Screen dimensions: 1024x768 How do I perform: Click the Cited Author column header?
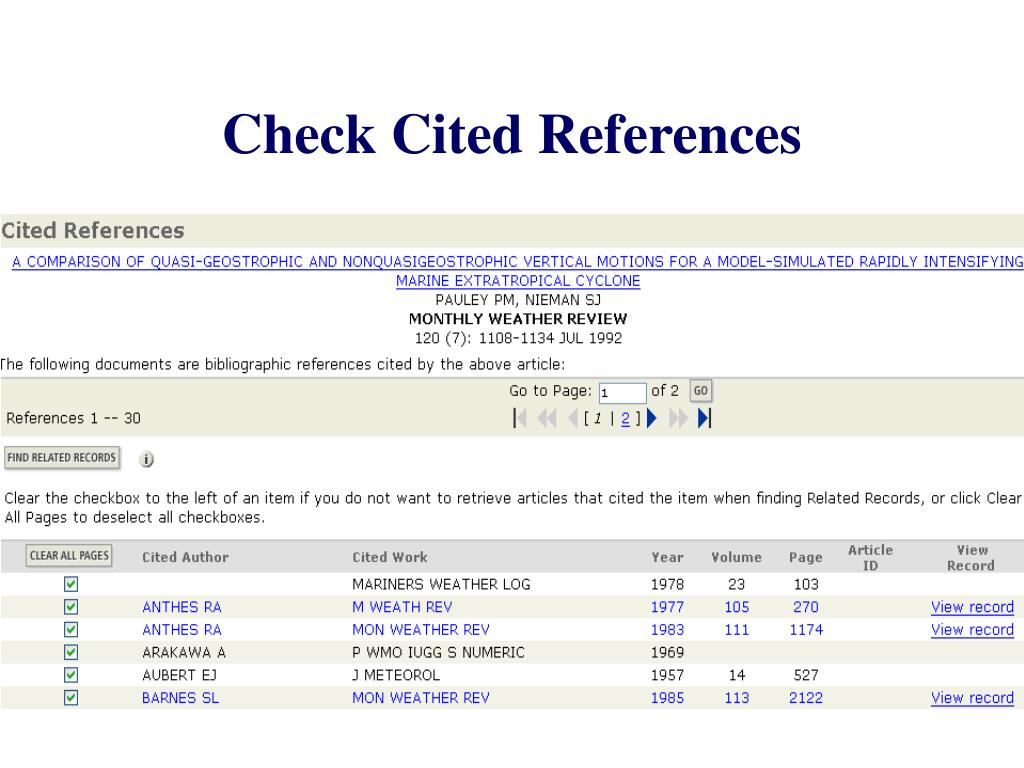[185, 557]
